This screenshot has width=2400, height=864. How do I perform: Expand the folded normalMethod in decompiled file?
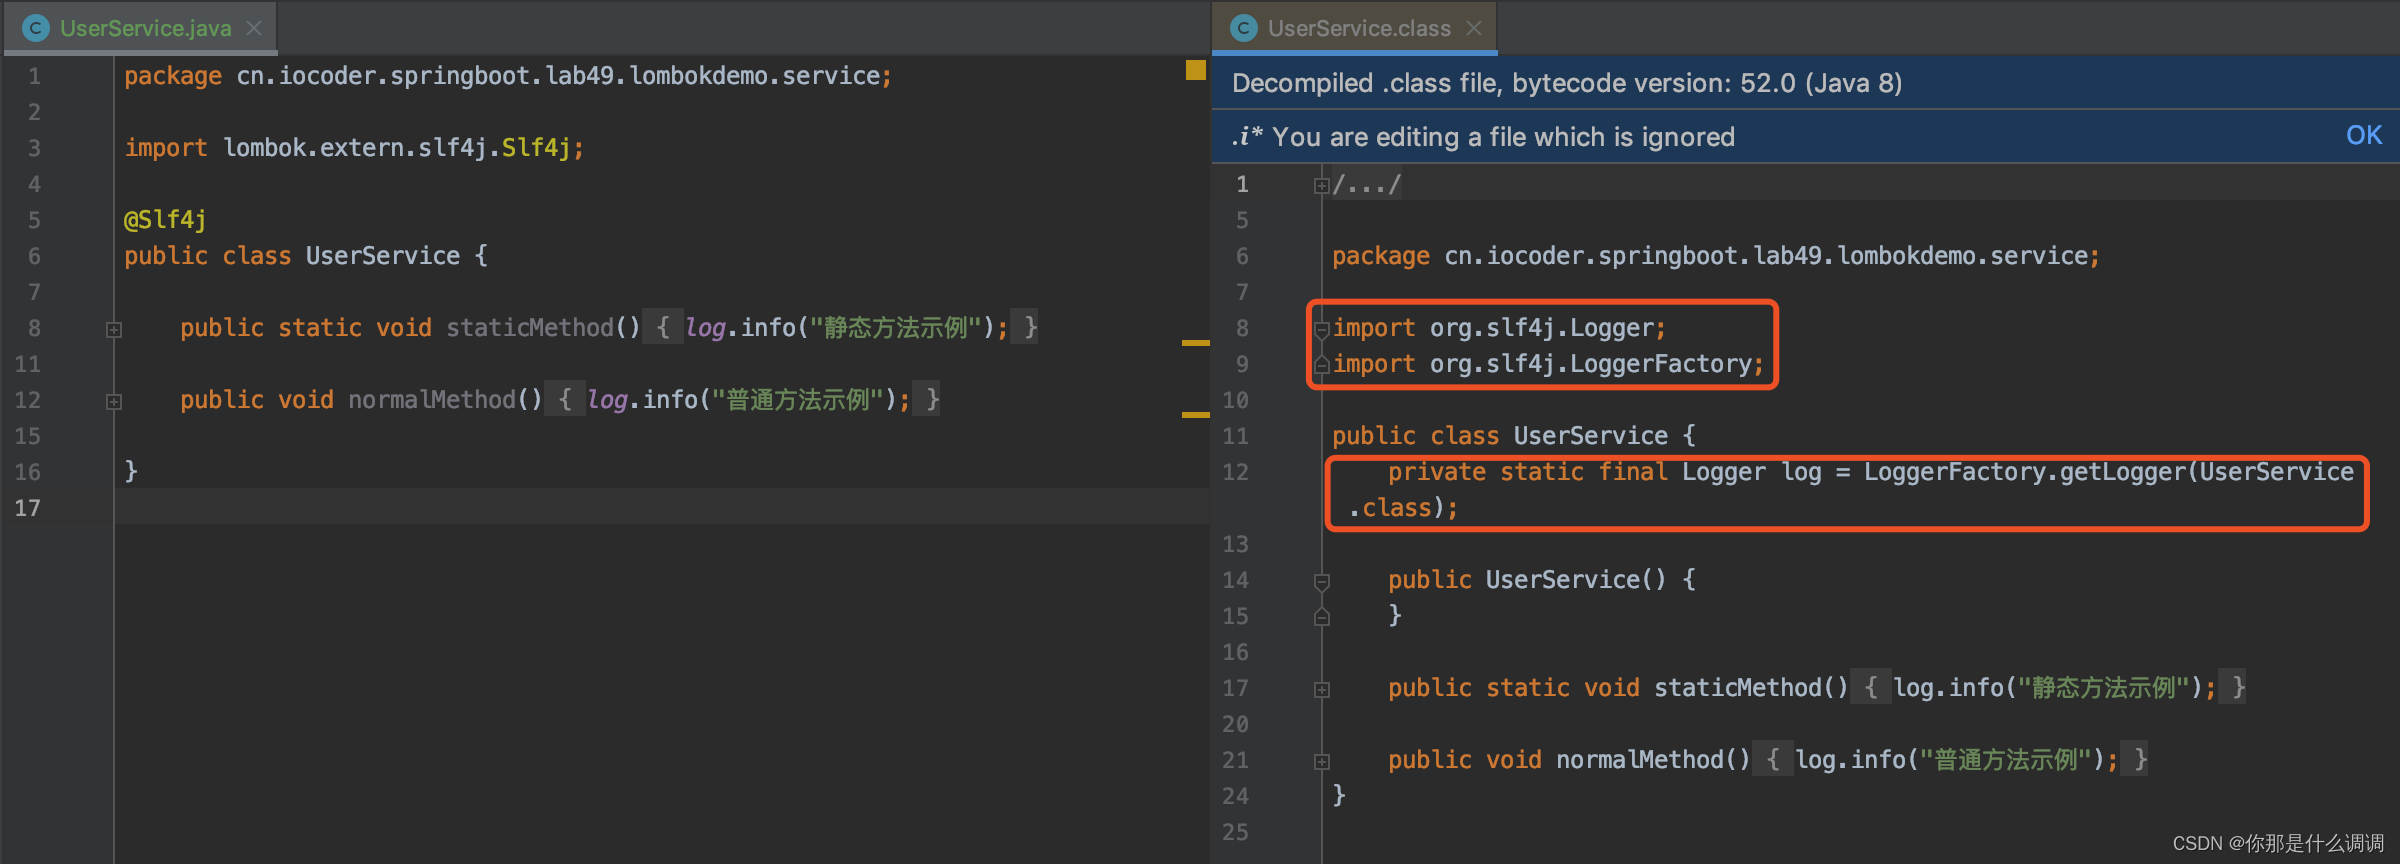1321,761
